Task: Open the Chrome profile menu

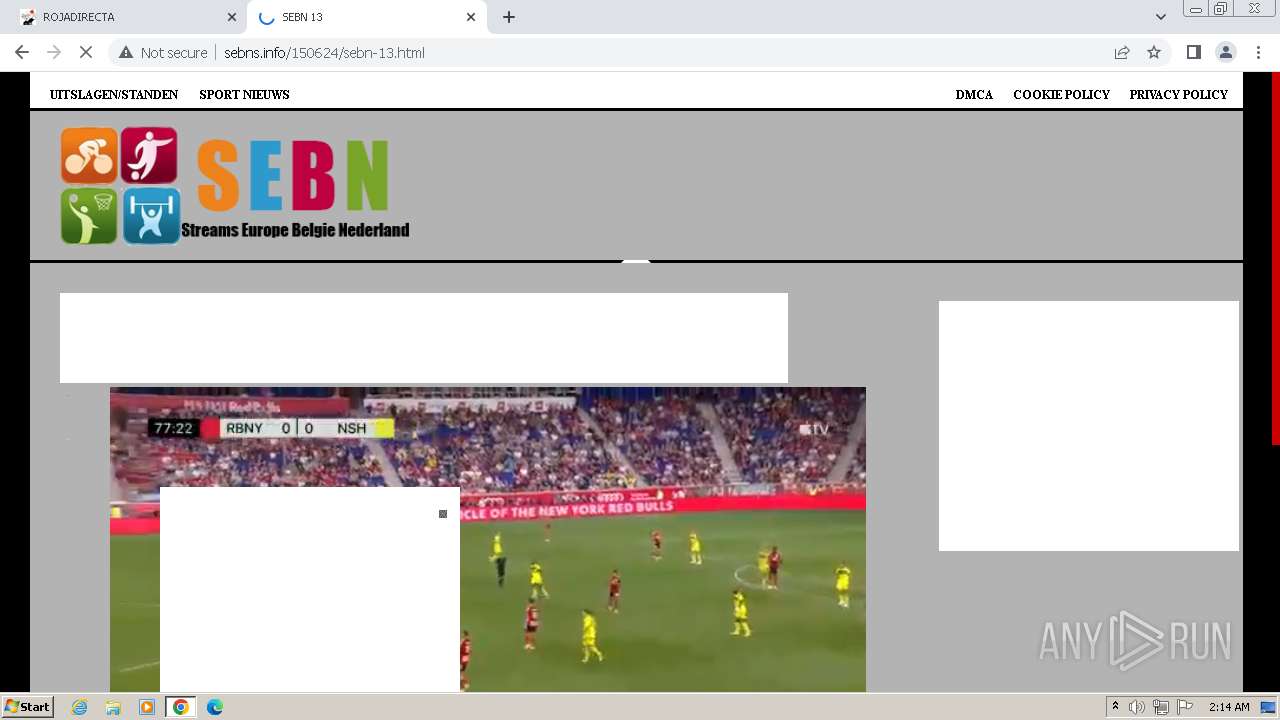Action: (x=1226, y=52)
